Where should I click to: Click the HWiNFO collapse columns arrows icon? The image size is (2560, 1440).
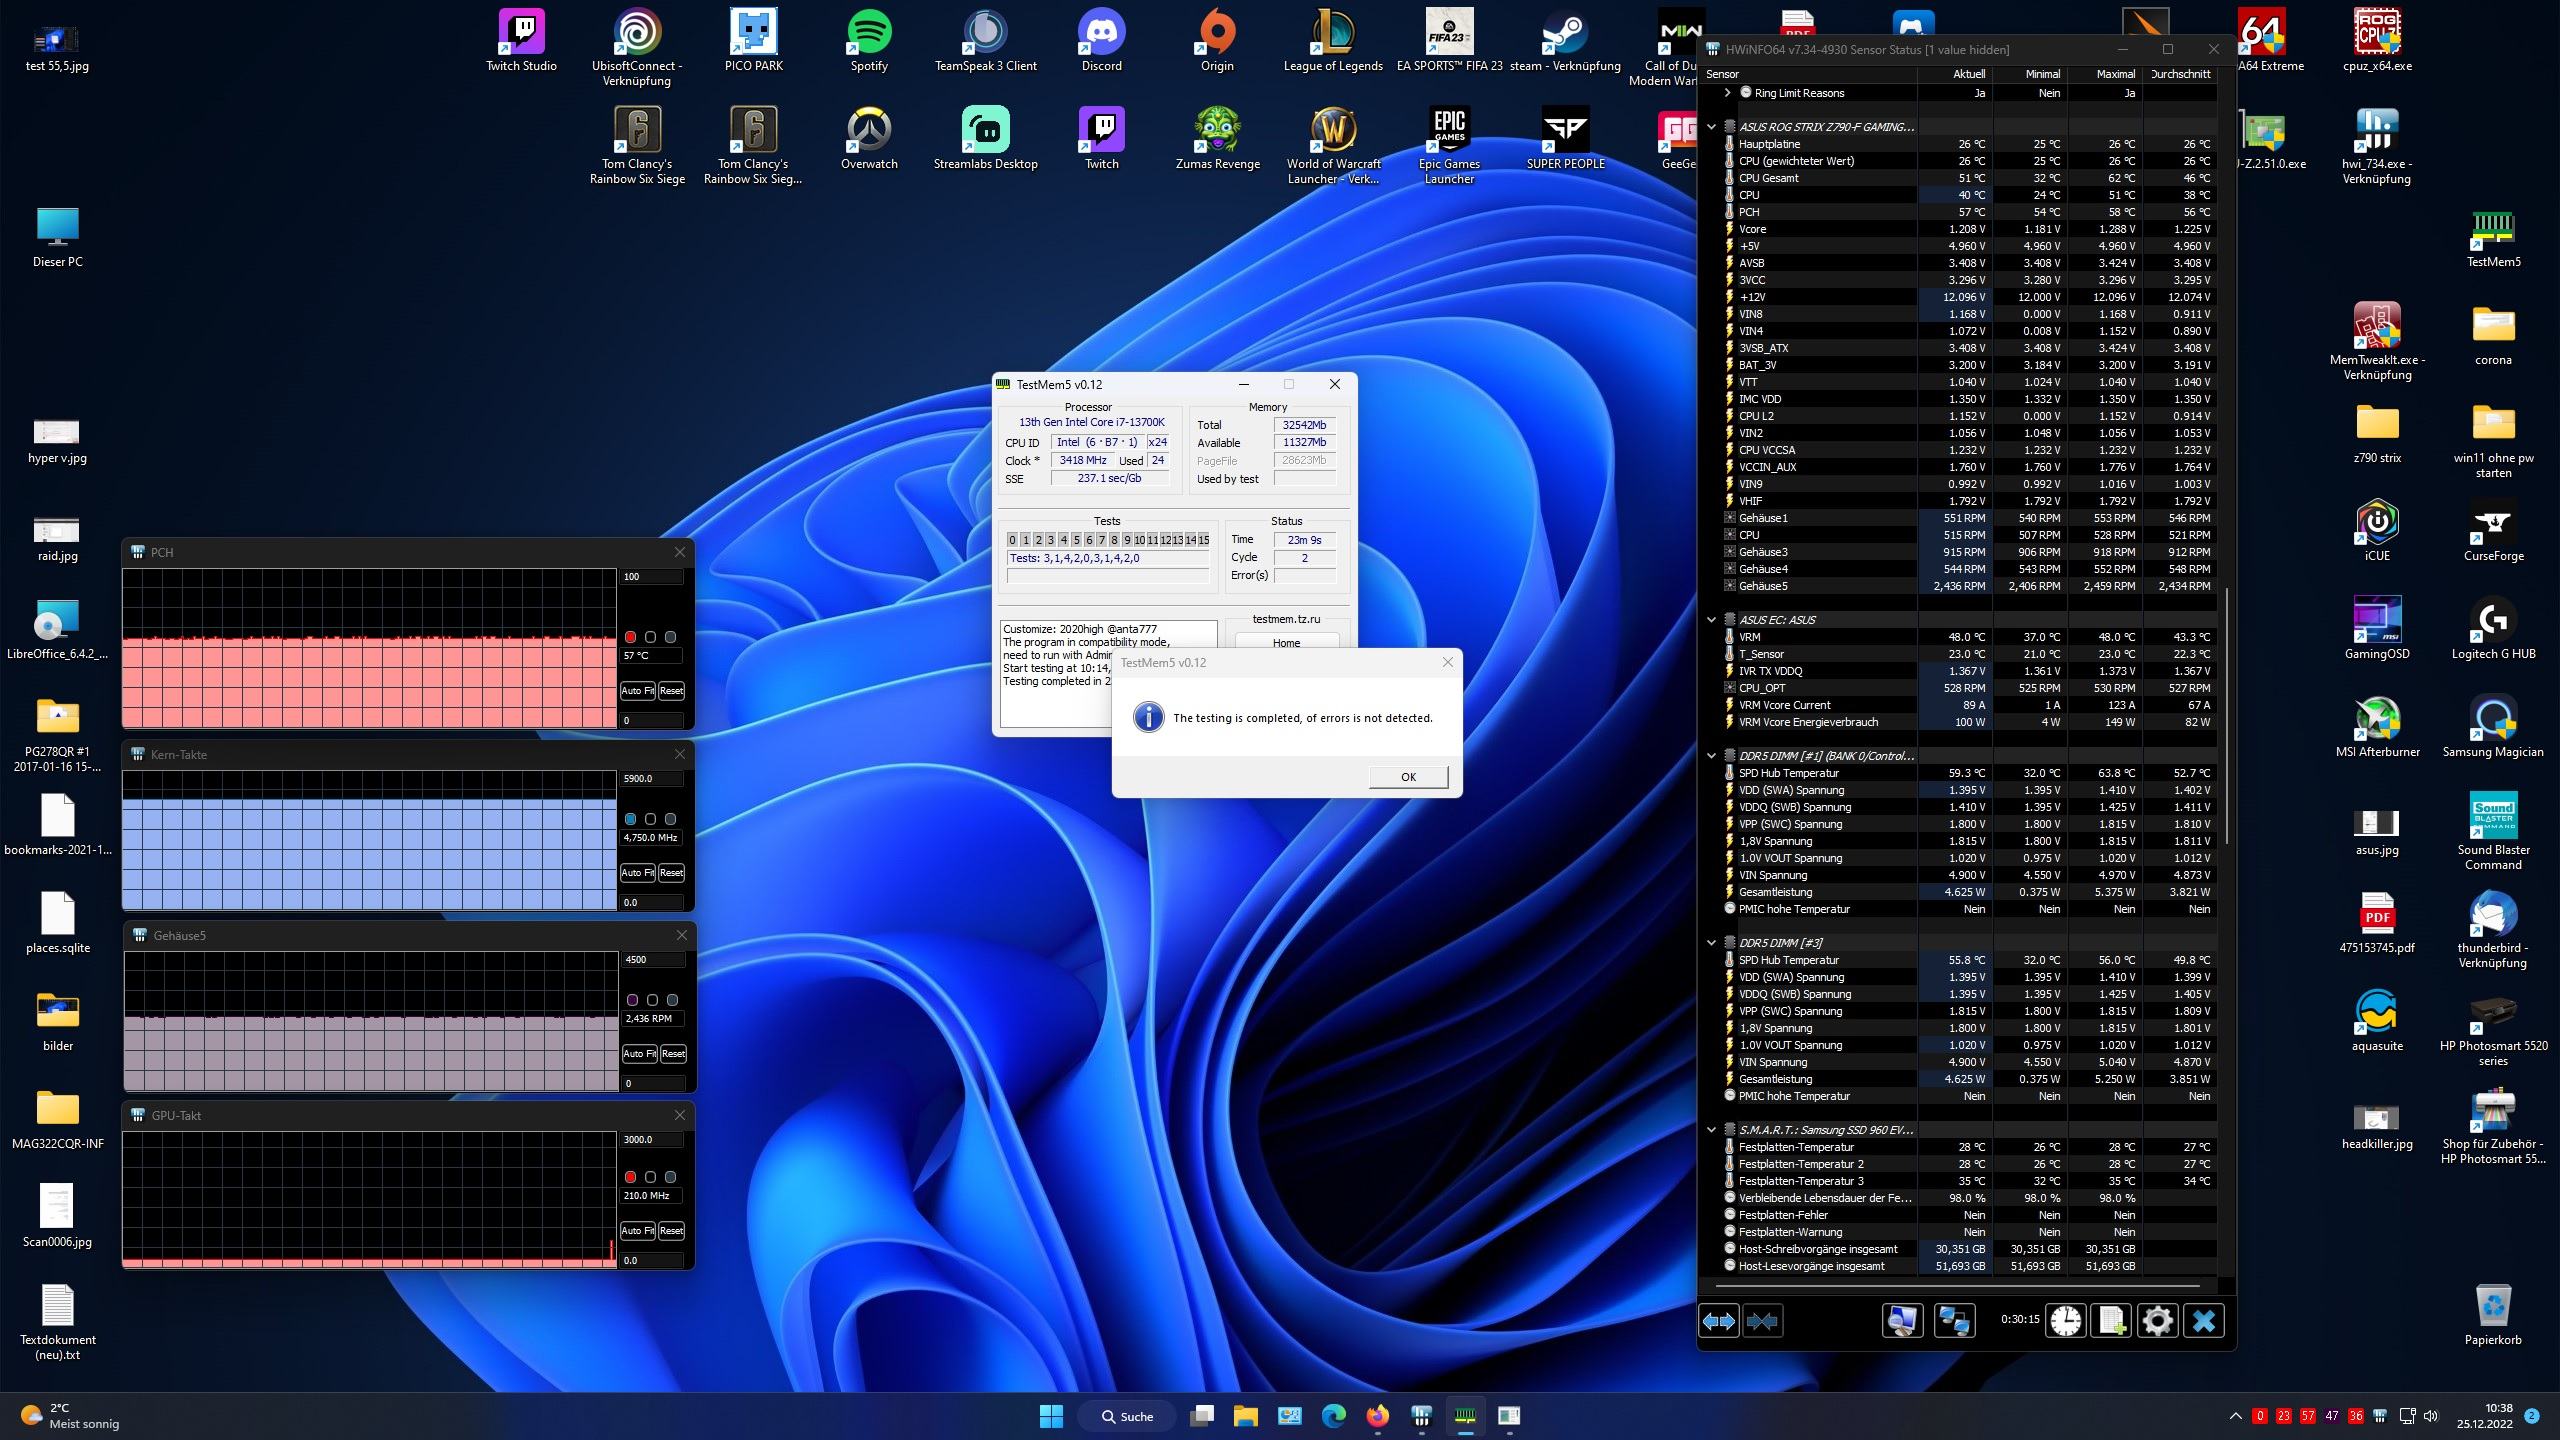click(x=1762, y=1321)
